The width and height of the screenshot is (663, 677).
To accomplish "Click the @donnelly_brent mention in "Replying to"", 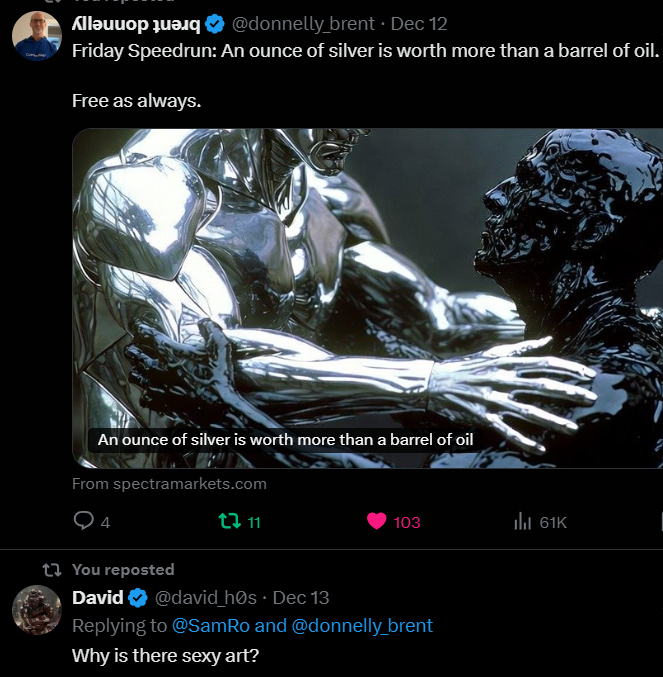I will [362, 626].
